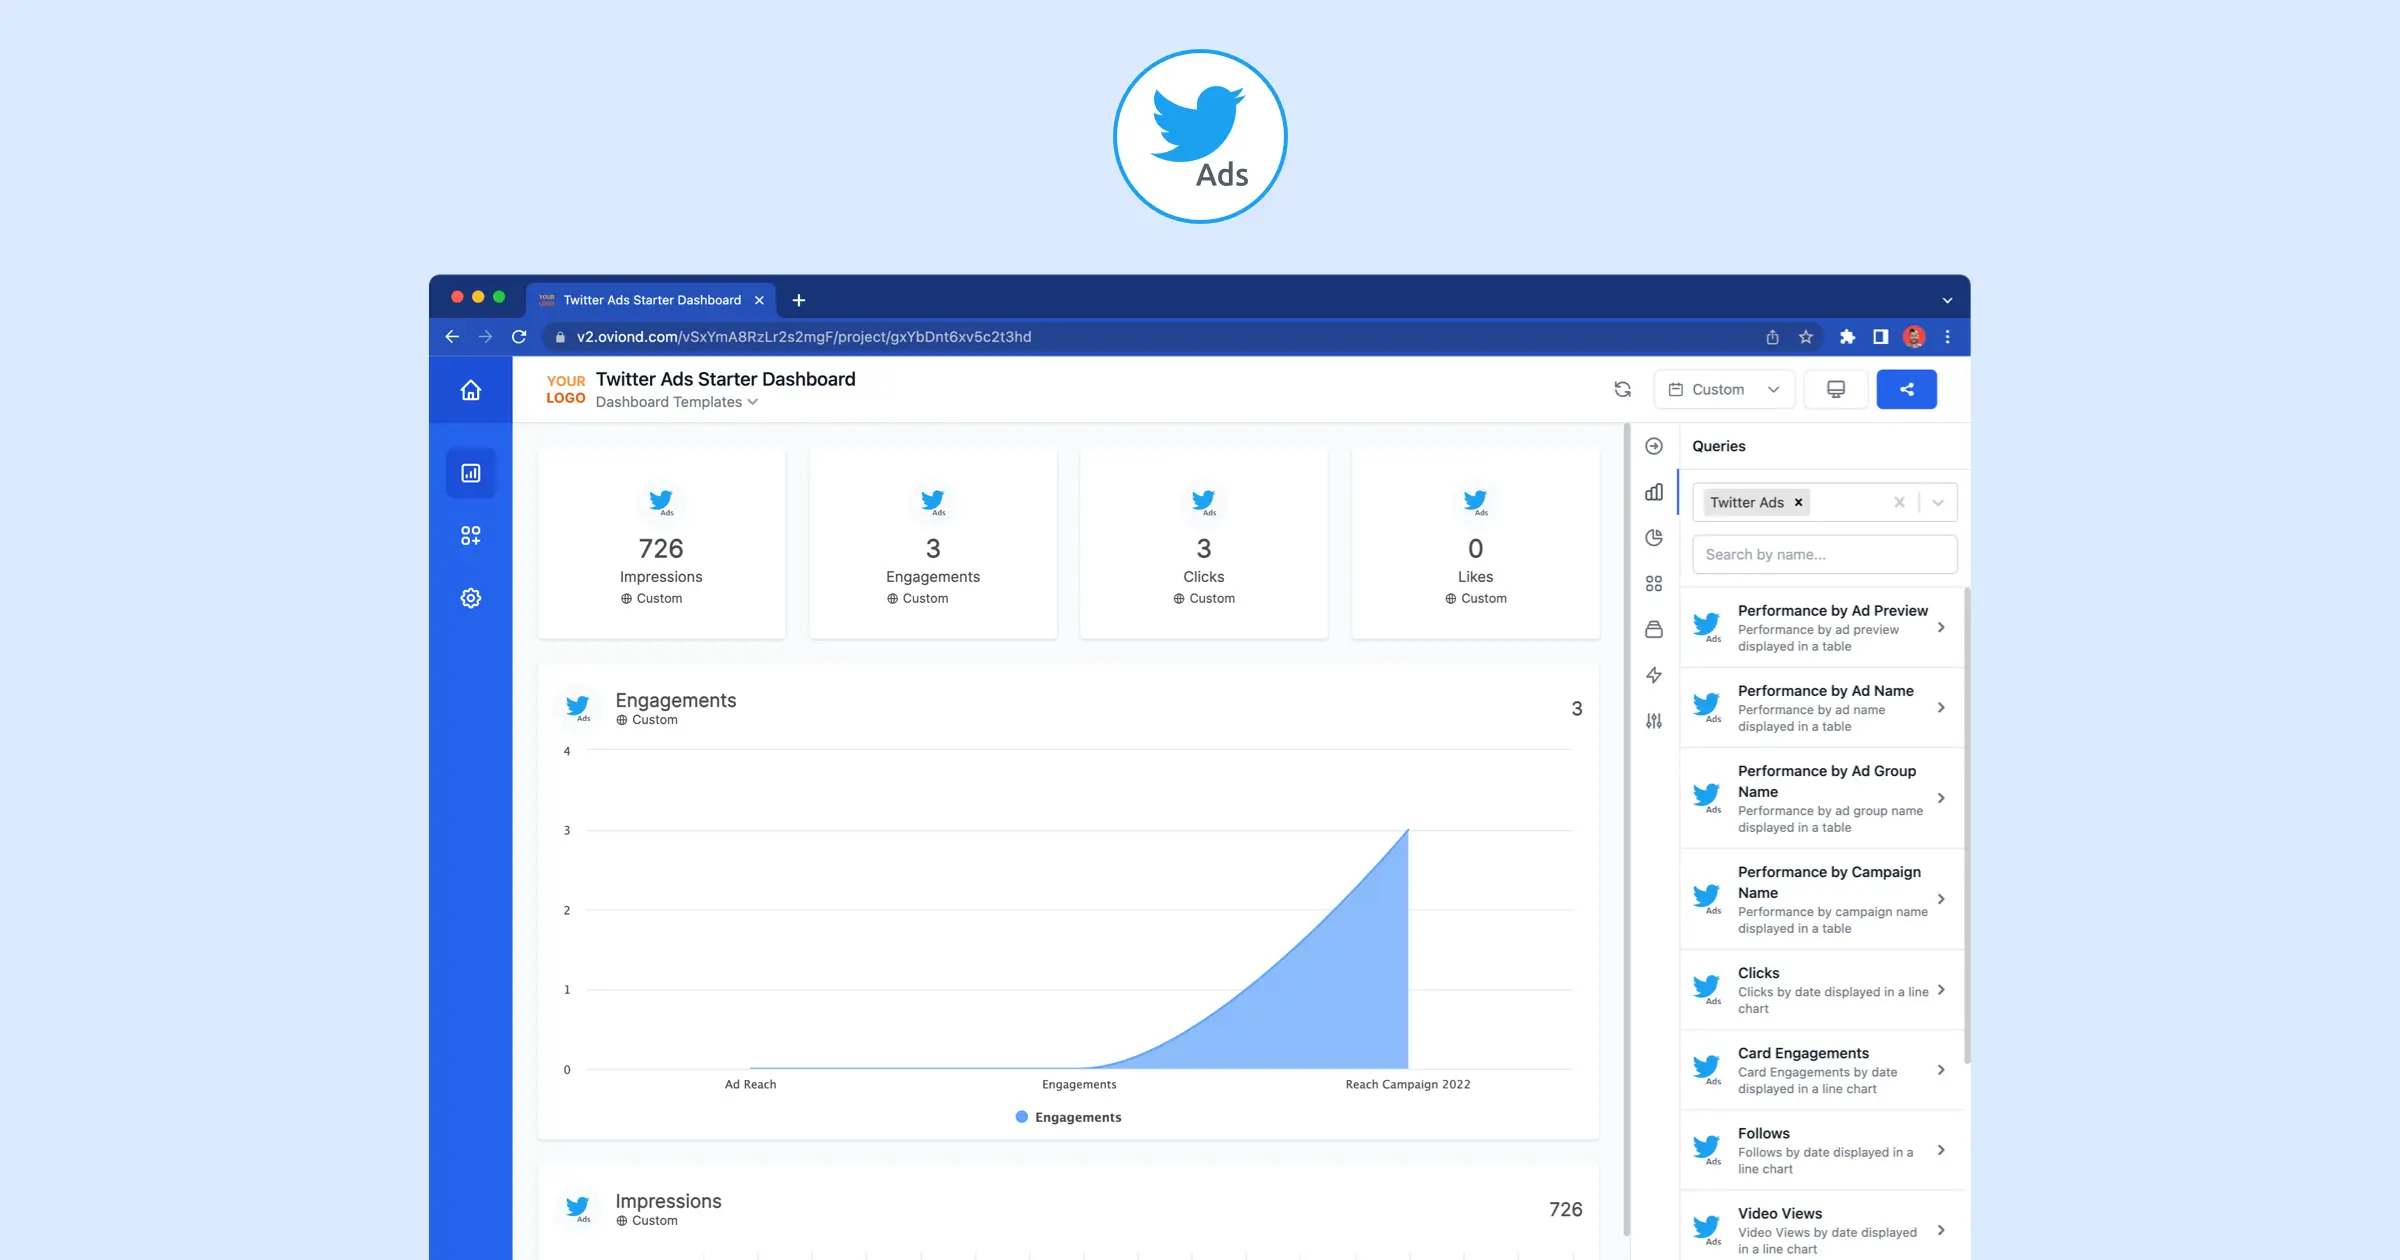This screenshot has height=1260, width=2400.
Task: Toggle browser side panel icon
Action: [1881, 337]
